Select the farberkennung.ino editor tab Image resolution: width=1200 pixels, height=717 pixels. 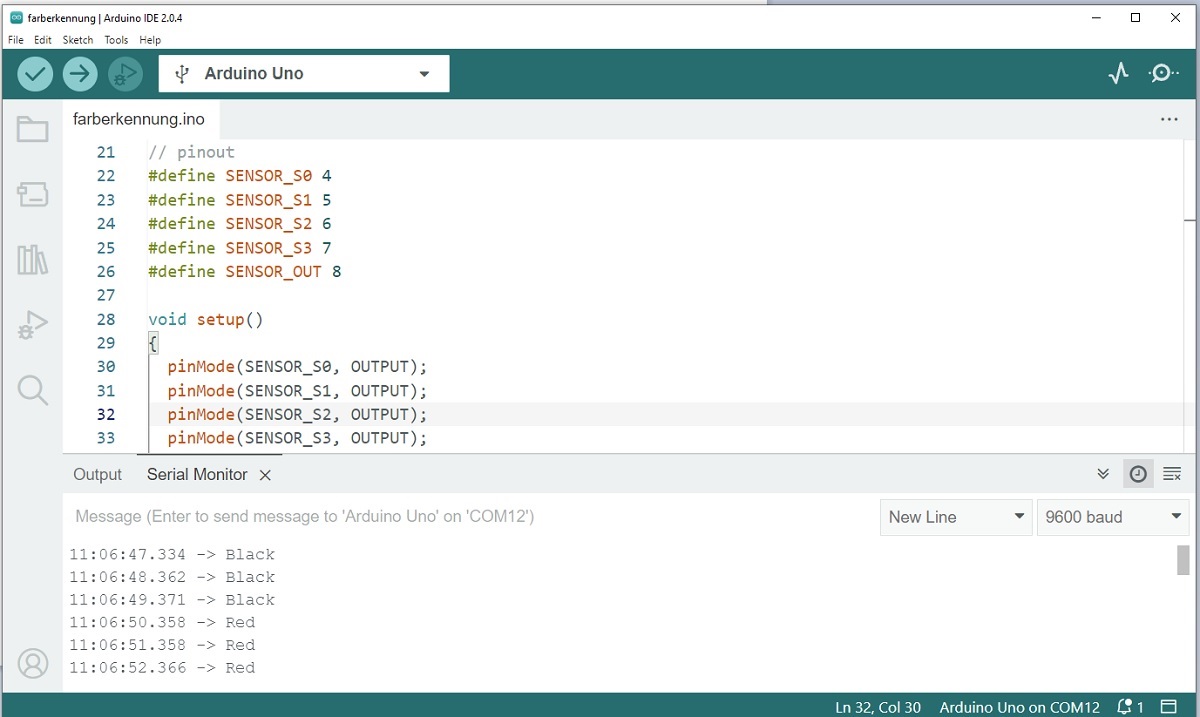139,119
